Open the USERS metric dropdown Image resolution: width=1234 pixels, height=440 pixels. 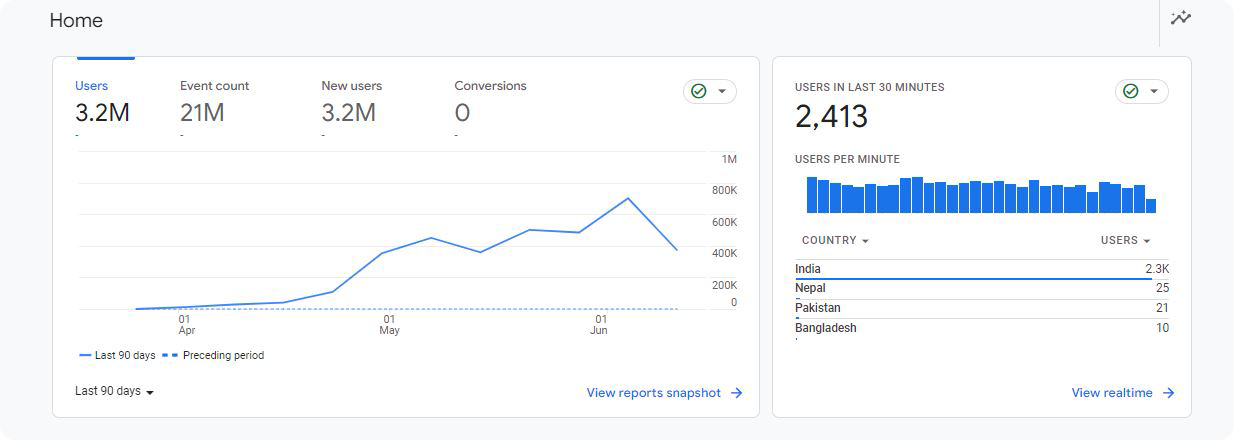[x=1125, y=240]
